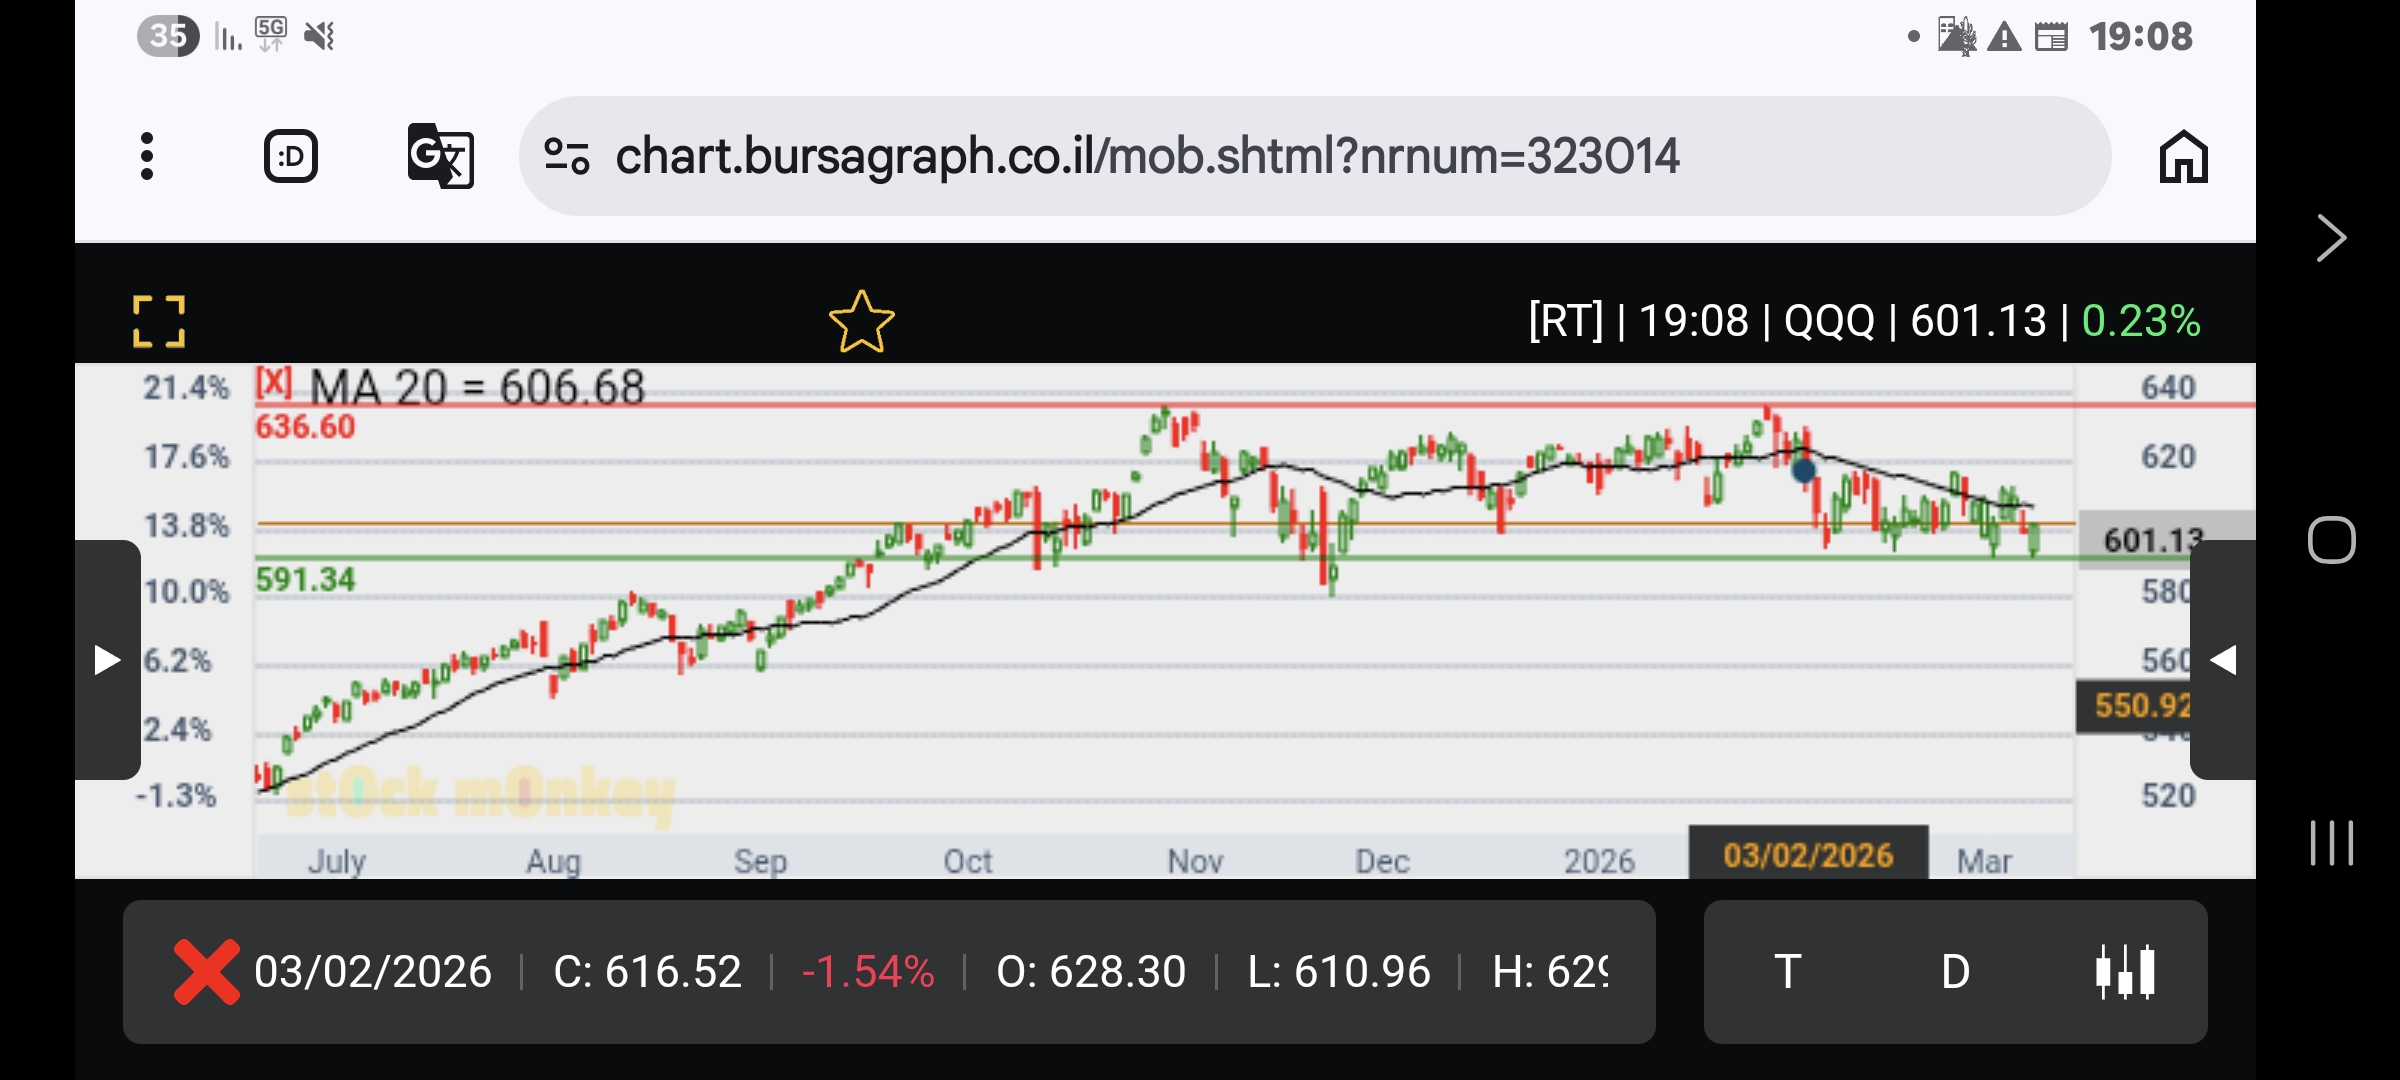Click the 550.92 price label

pos(2135,705)
